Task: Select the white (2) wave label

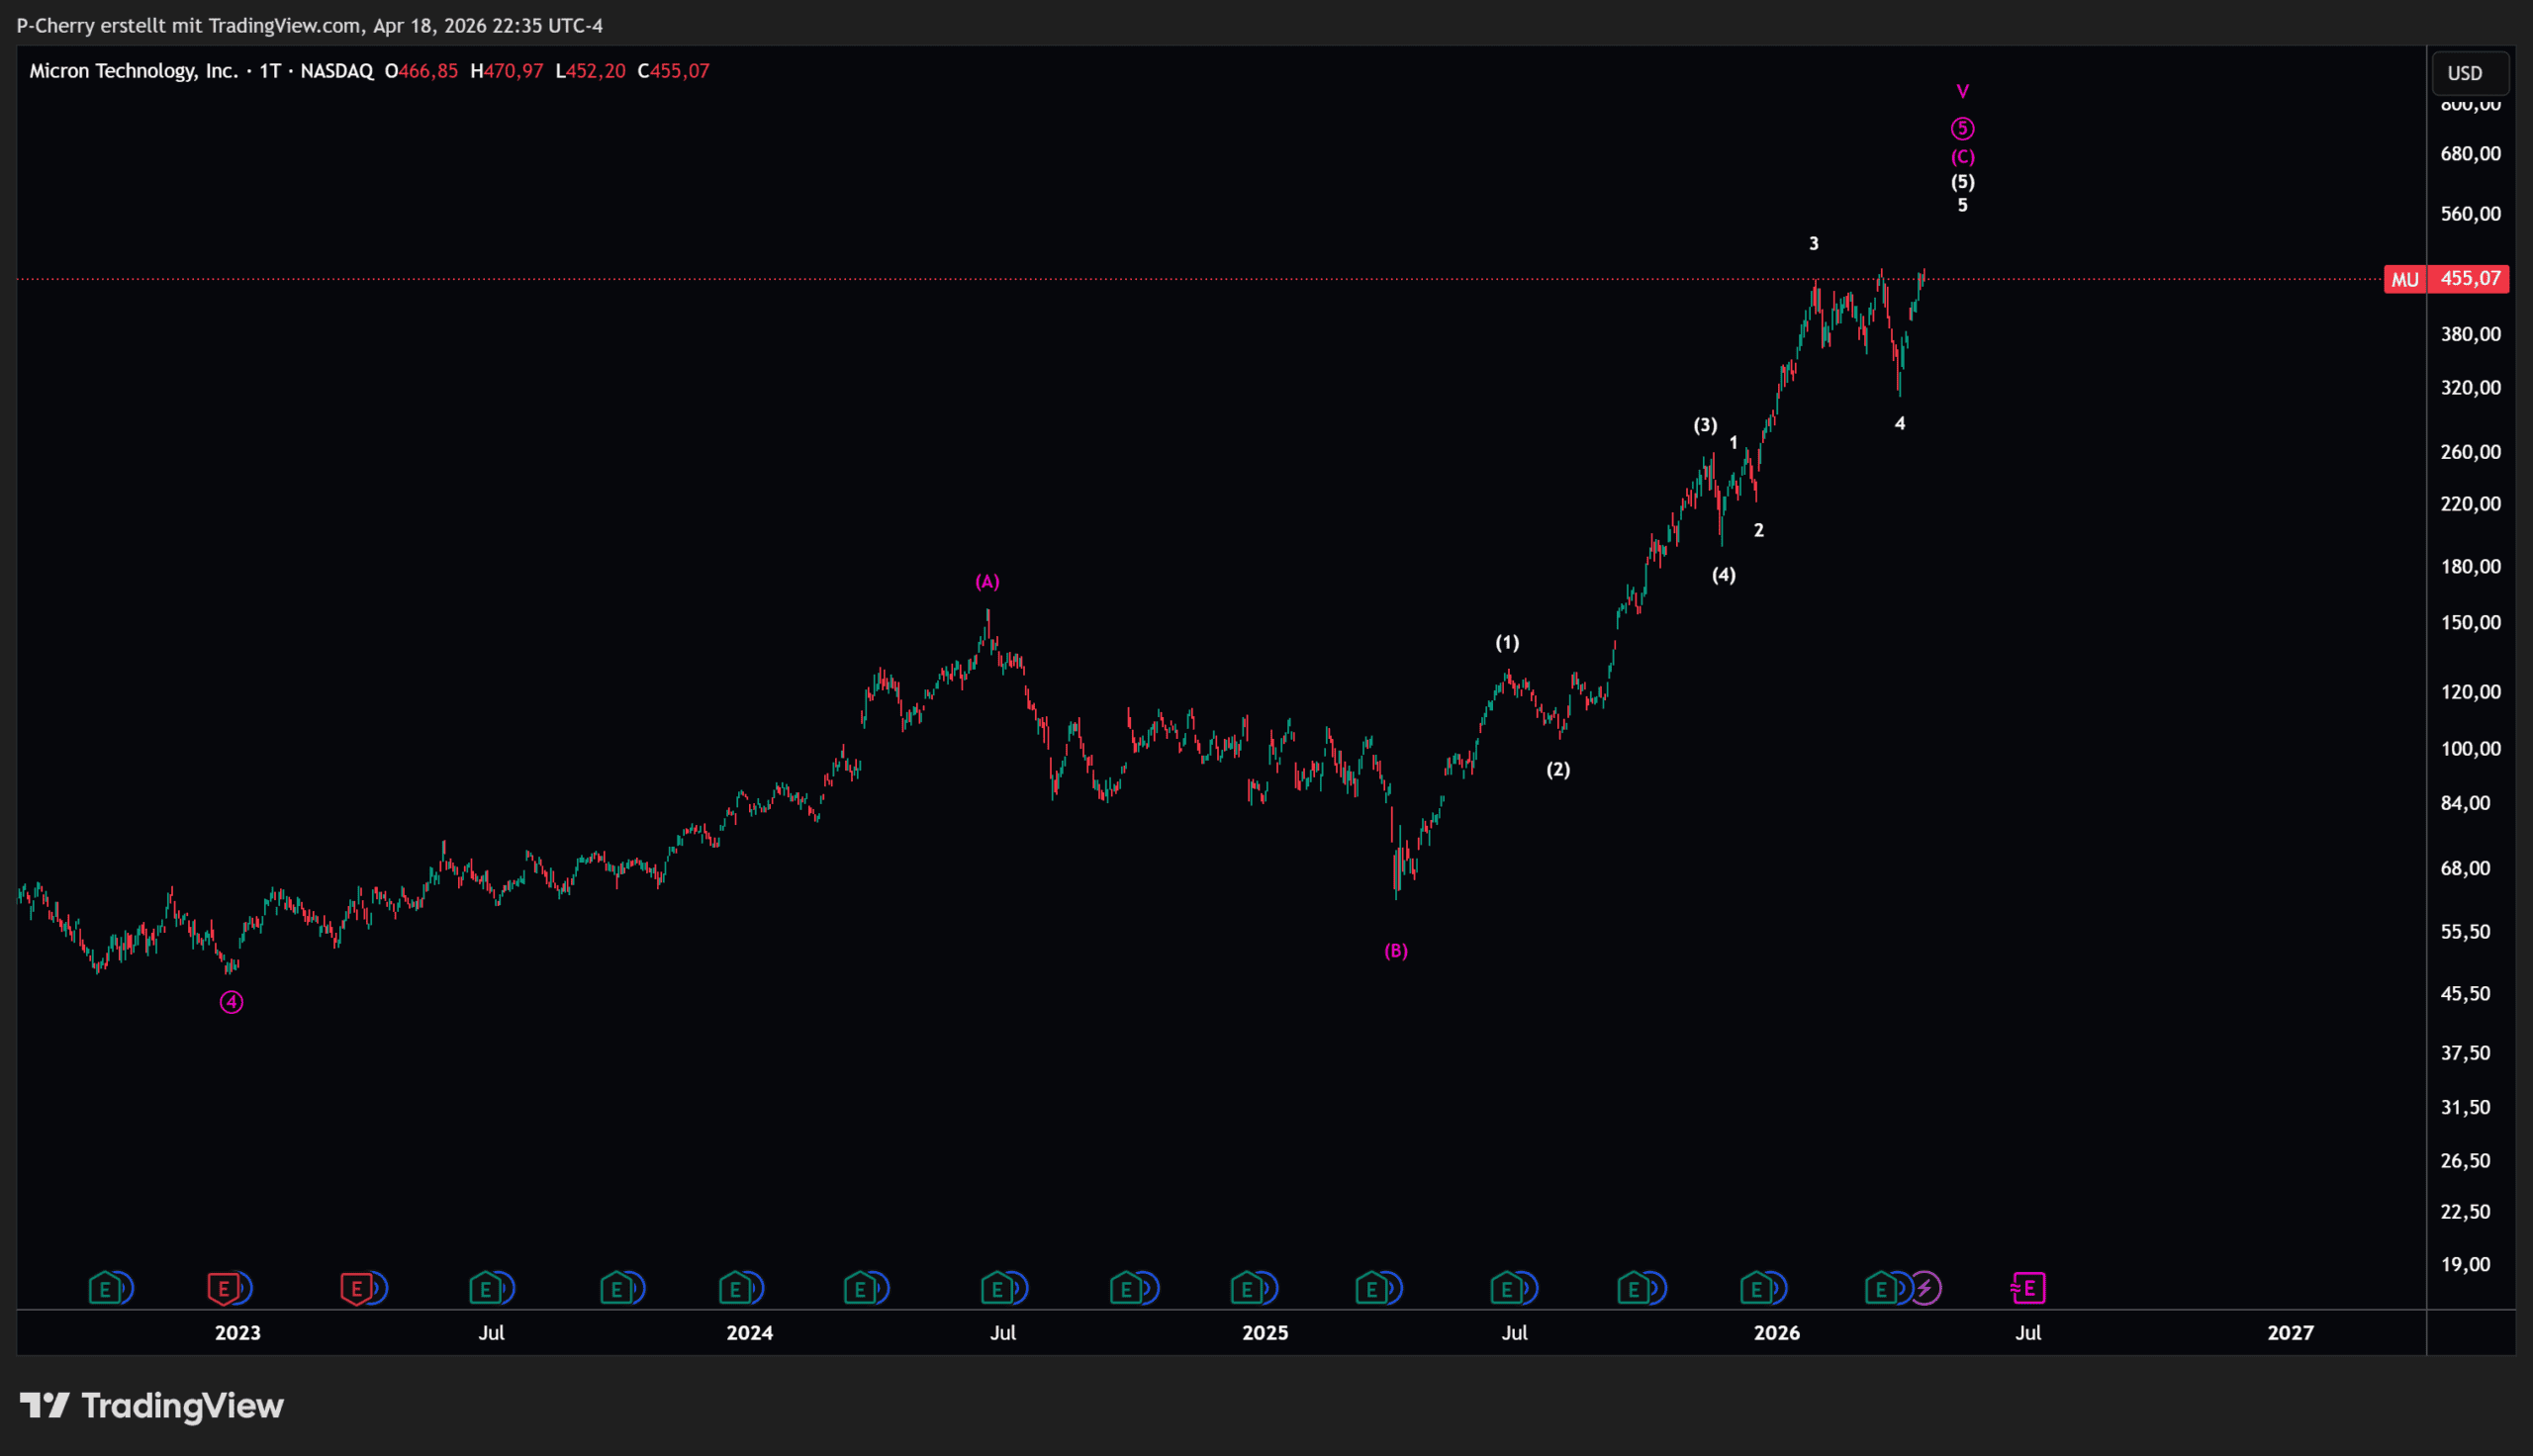Action: pyautogui.click(x=1558, y=770)
